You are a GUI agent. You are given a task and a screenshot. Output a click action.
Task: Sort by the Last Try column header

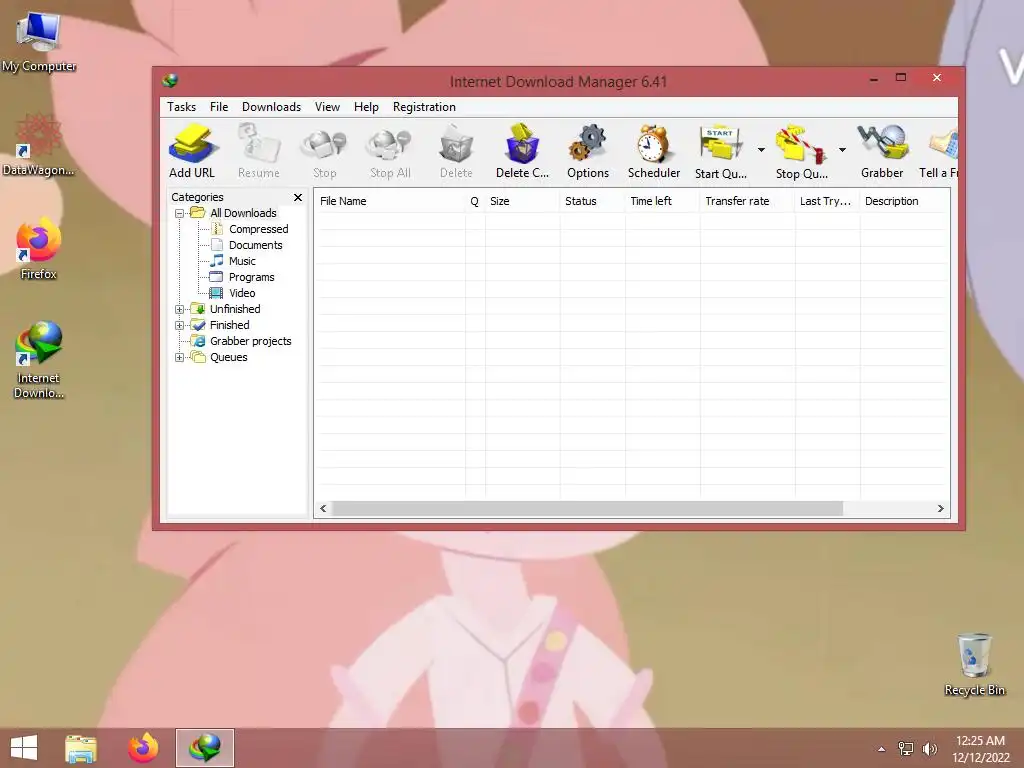[827, 201]
